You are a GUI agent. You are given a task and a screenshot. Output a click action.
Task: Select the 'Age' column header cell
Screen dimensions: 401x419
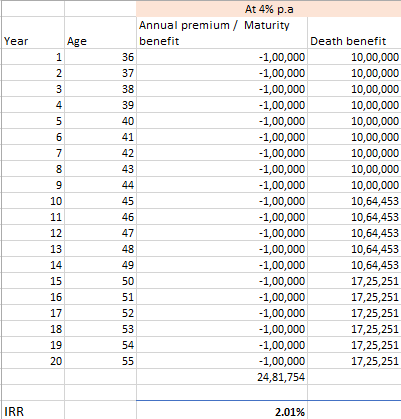point(100,33)
